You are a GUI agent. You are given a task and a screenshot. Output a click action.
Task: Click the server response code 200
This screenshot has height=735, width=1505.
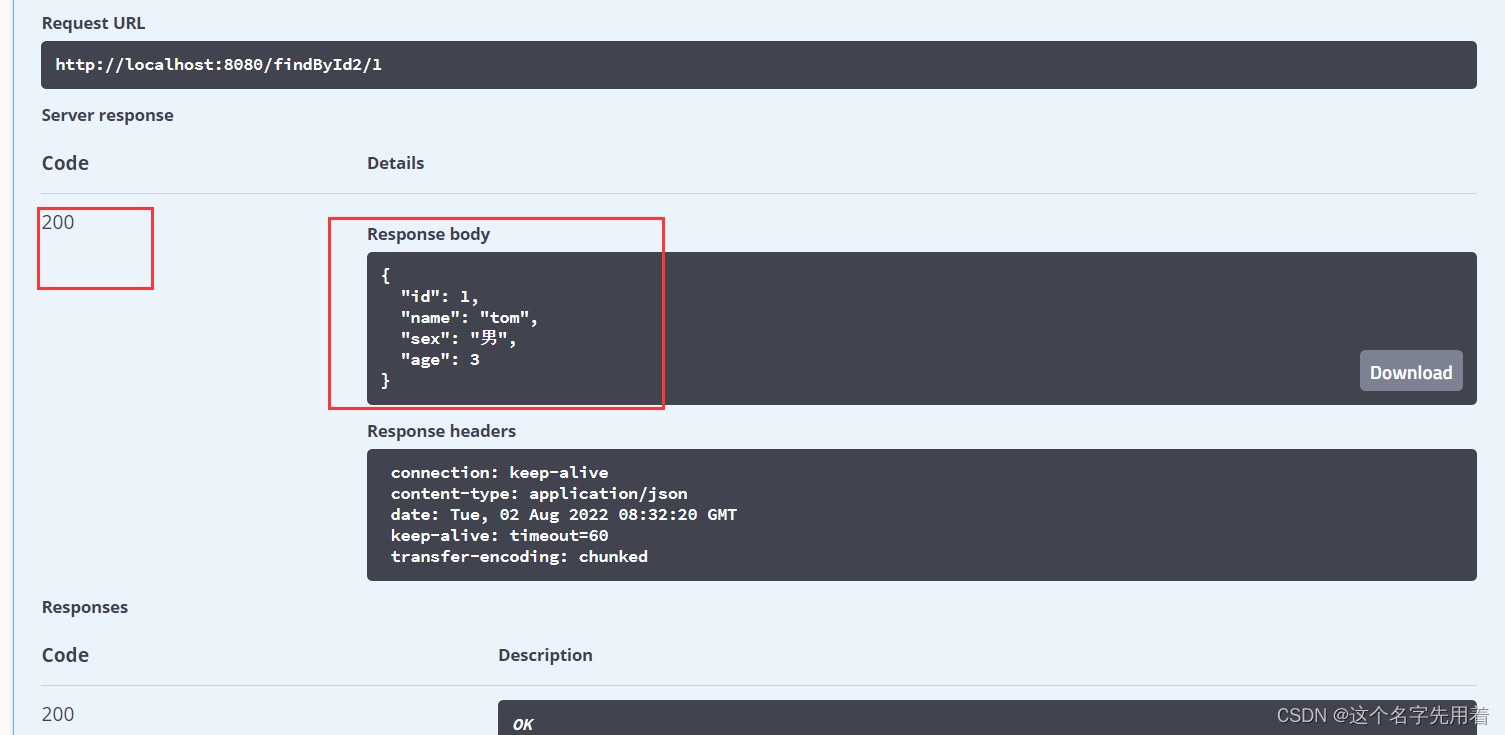click(58, 222)
